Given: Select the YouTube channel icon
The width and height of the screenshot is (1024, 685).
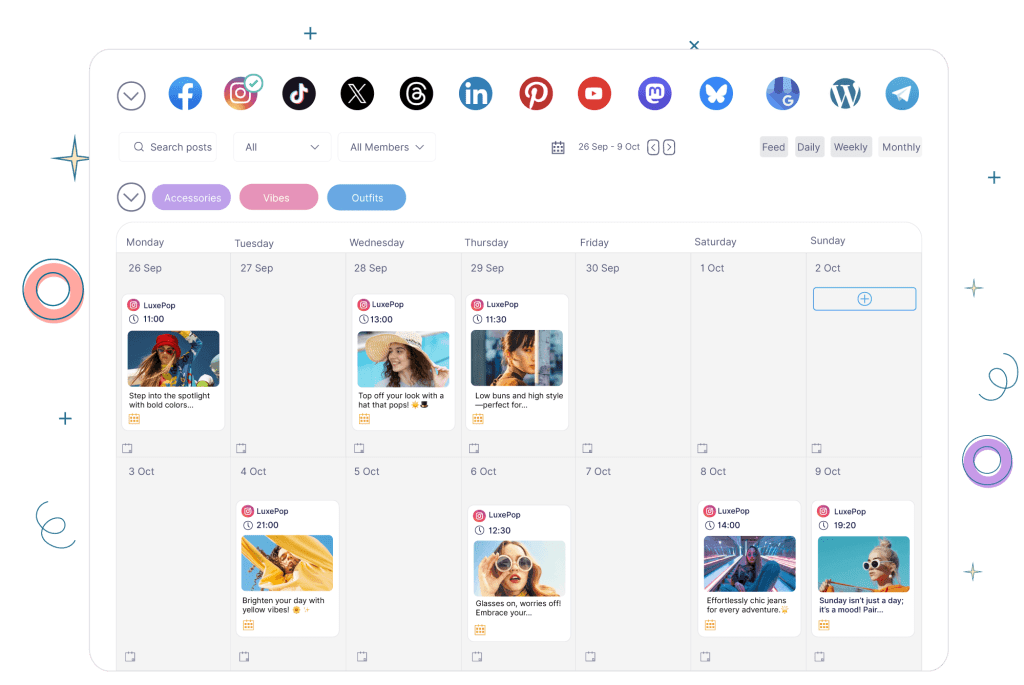Looking at the screenshot, I should [x=594, y=93].
